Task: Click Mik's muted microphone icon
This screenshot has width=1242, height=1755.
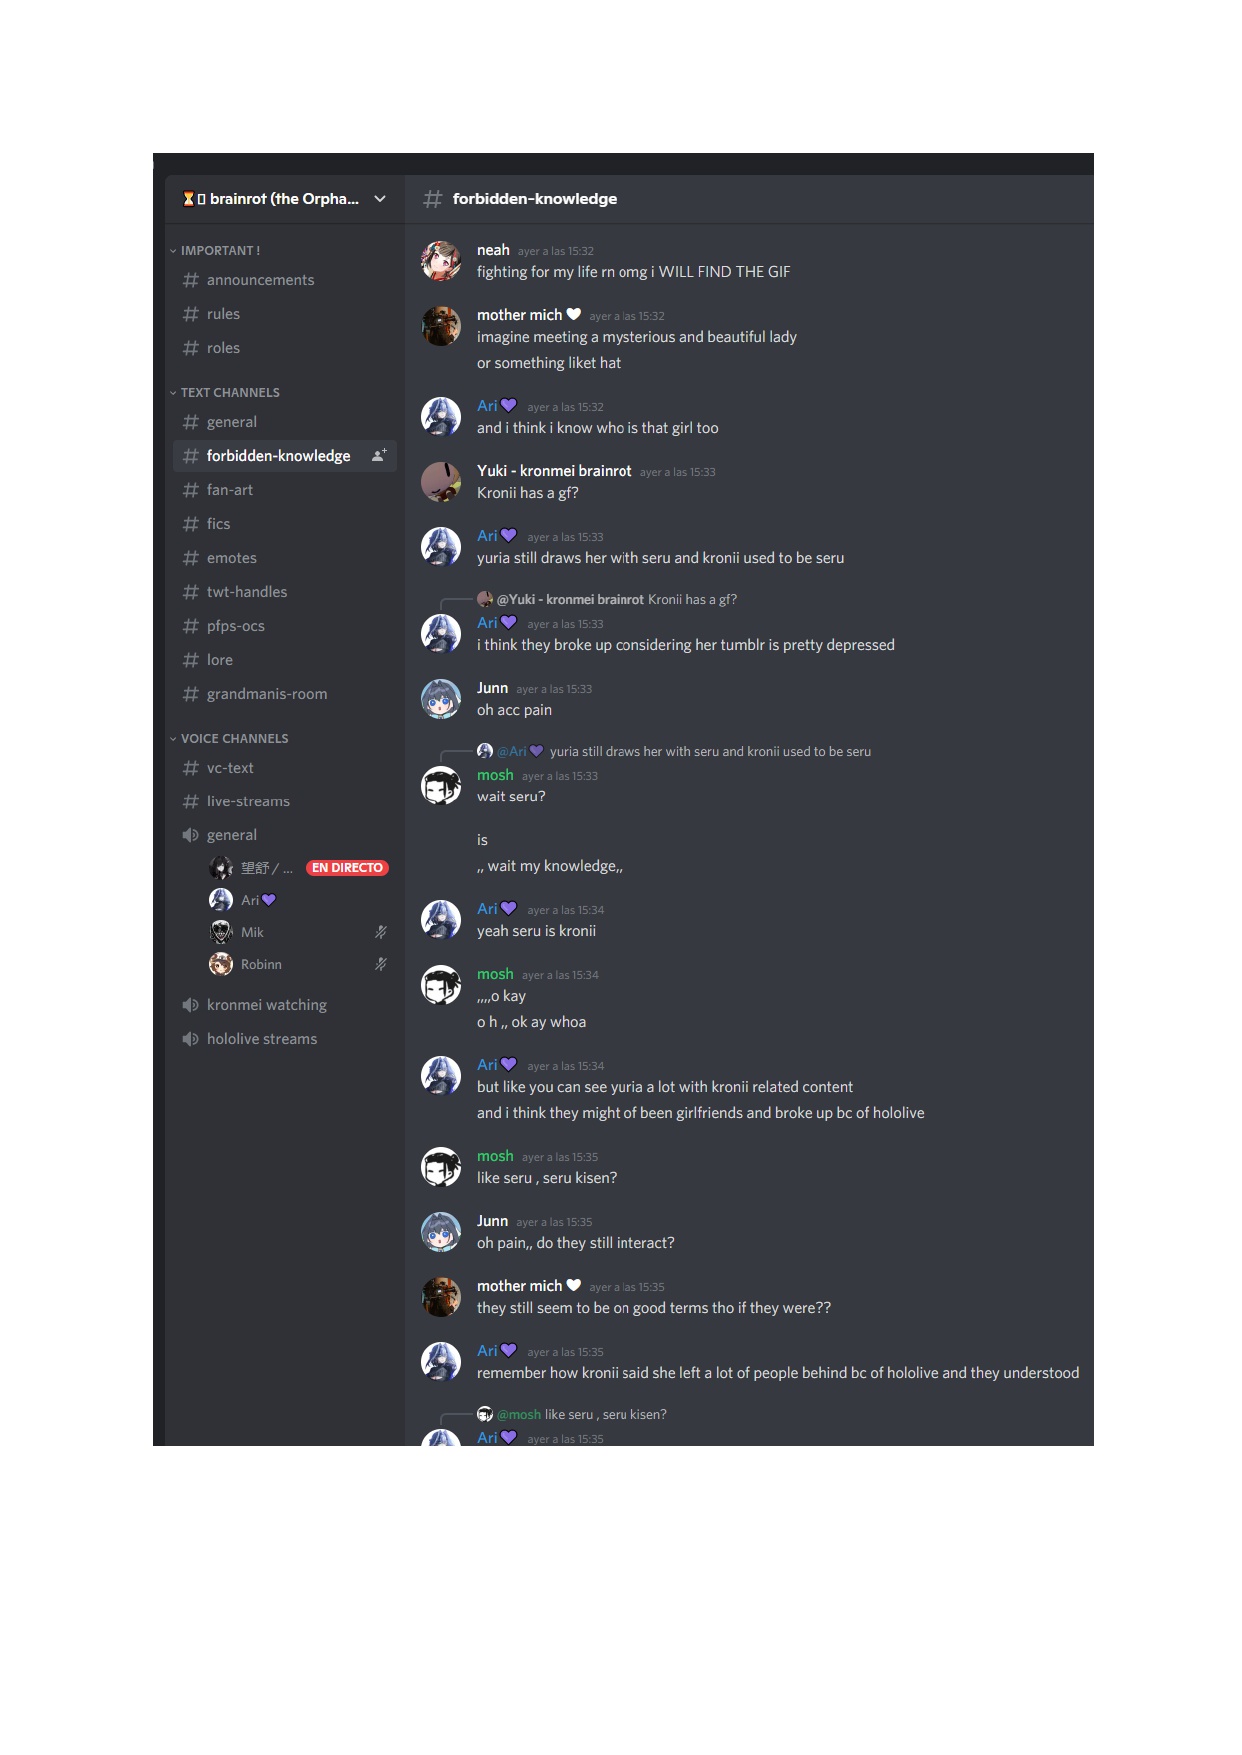Action: click(380, 932)
